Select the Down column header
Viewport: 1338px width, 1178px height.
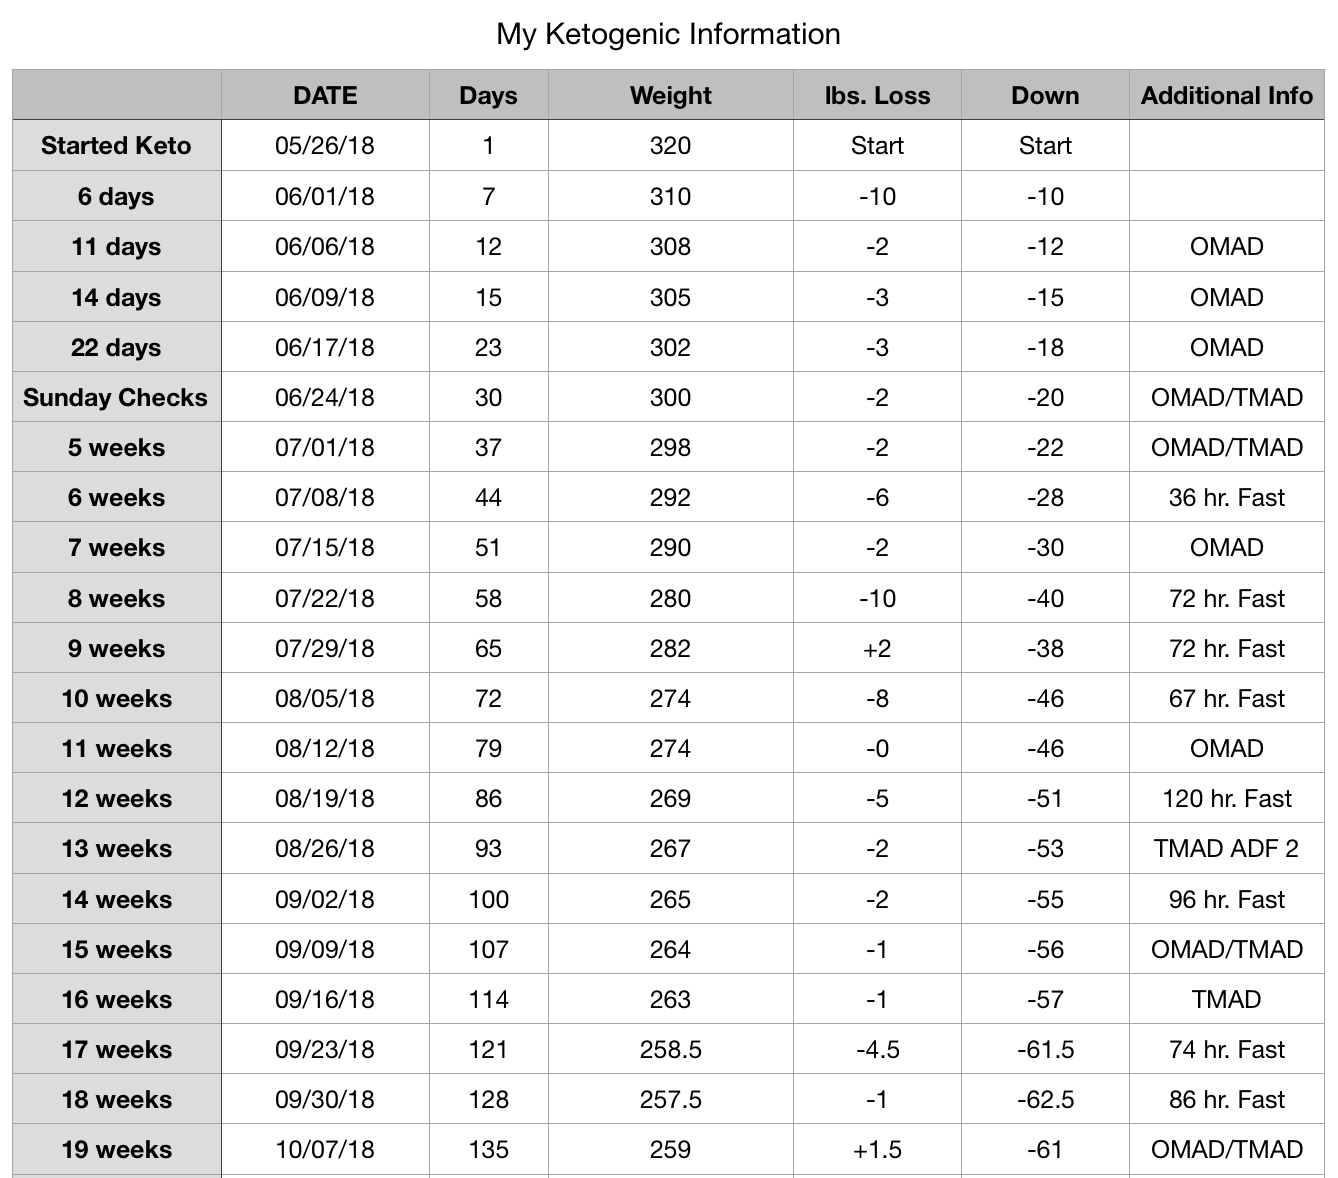click(x=1045, y=96)
